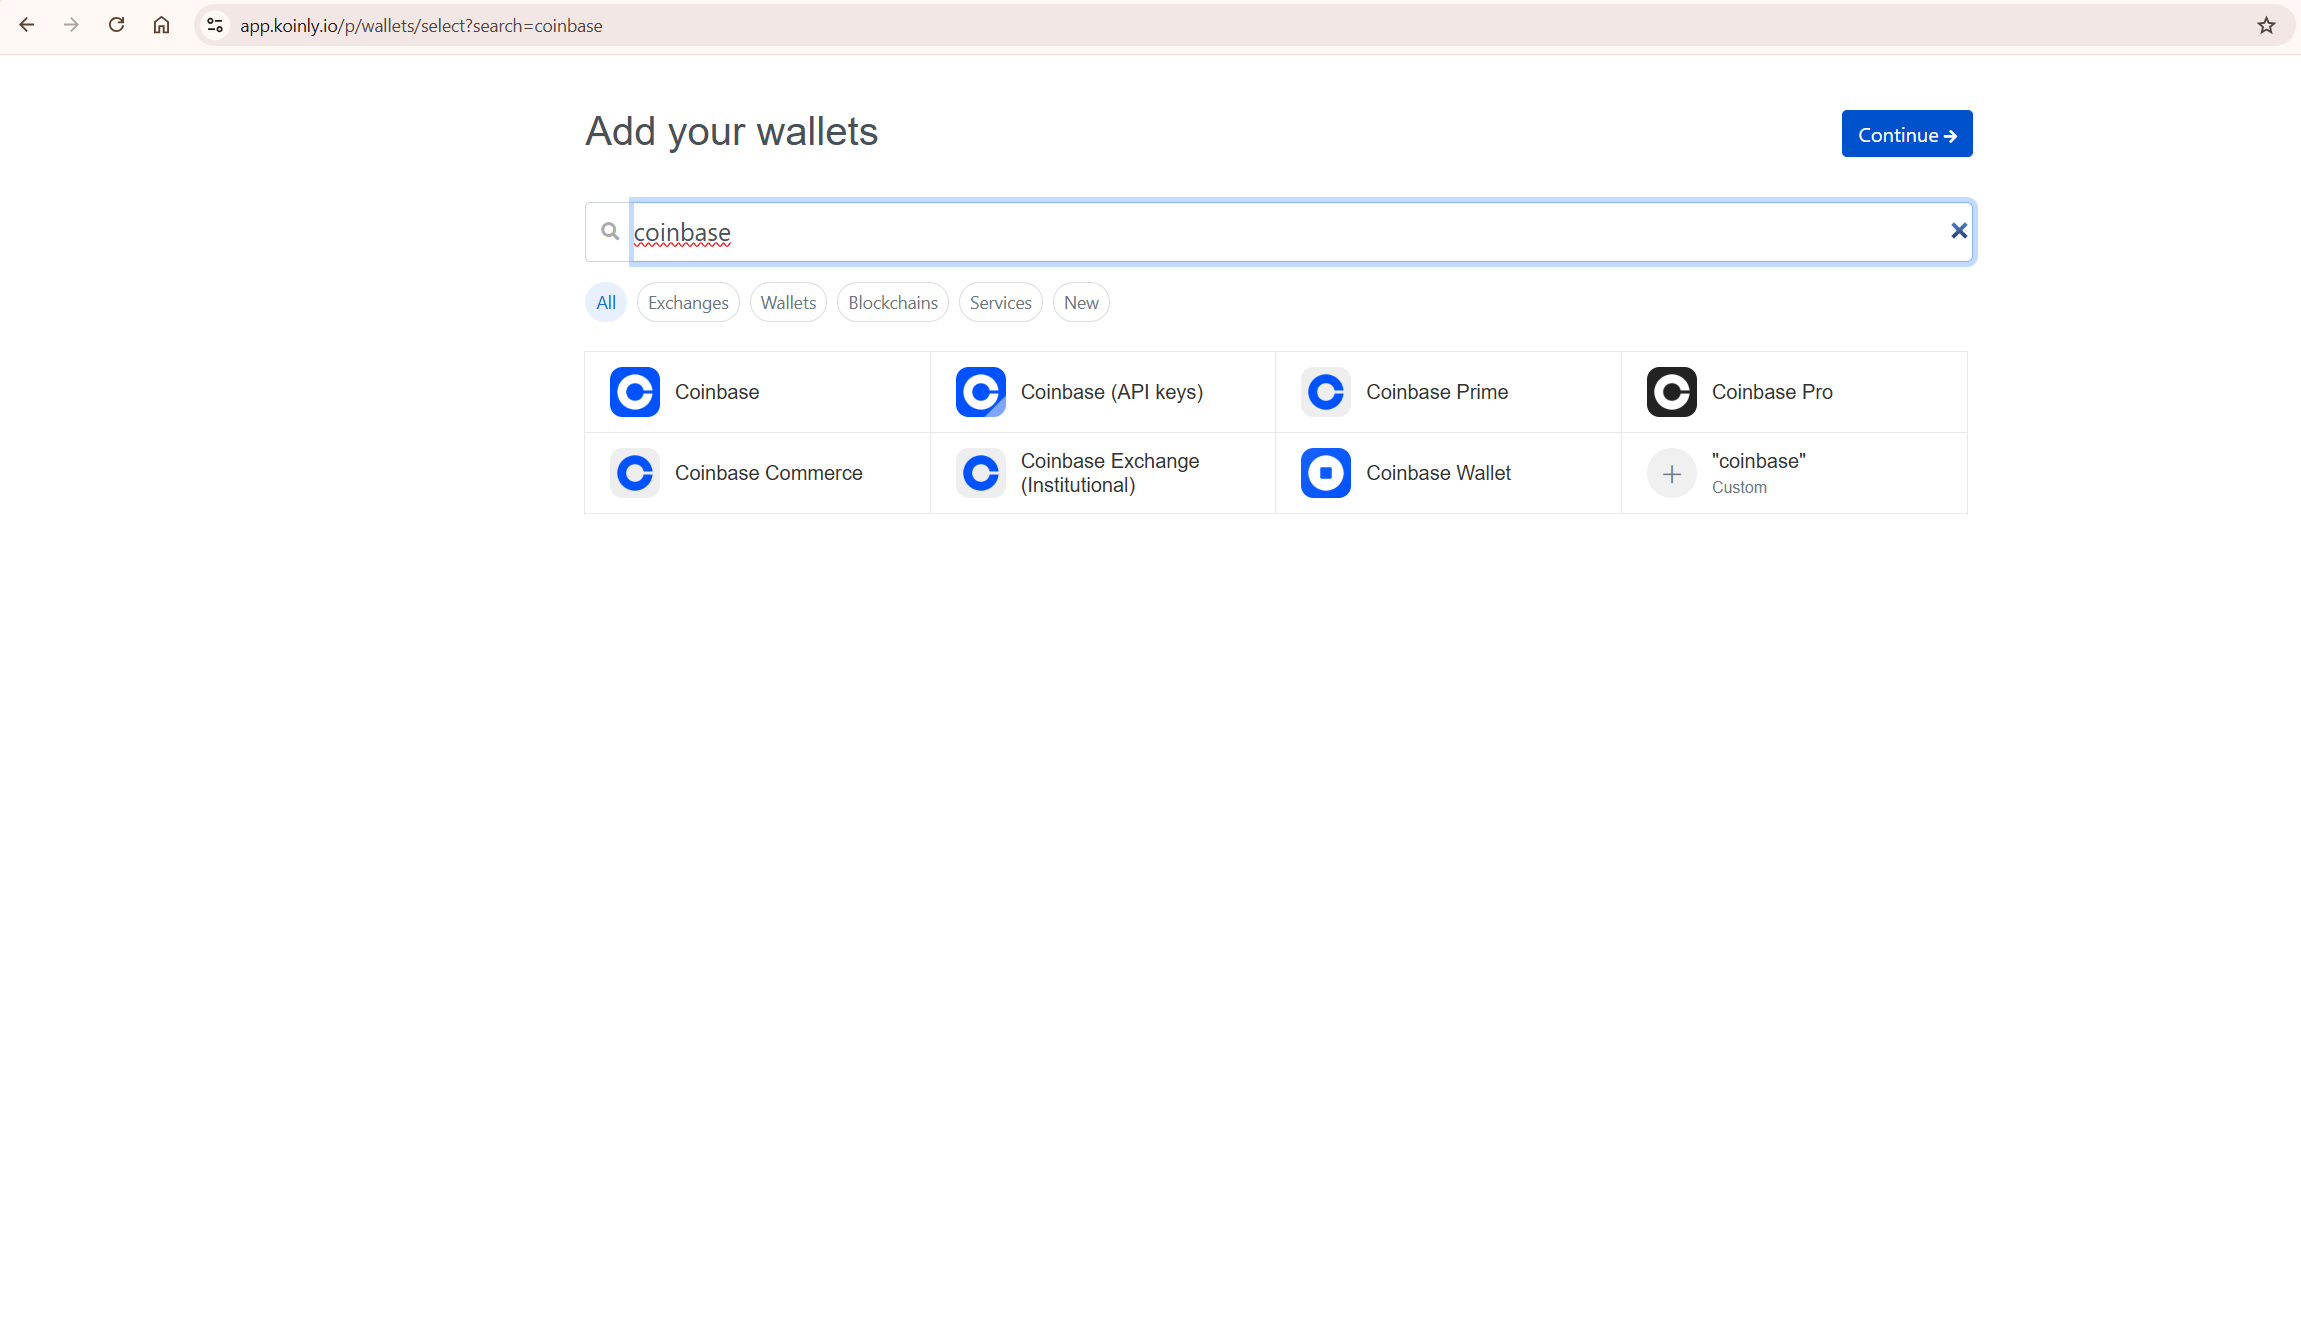Select the Coinbase Commerce icon

click(x=634, y=472)
